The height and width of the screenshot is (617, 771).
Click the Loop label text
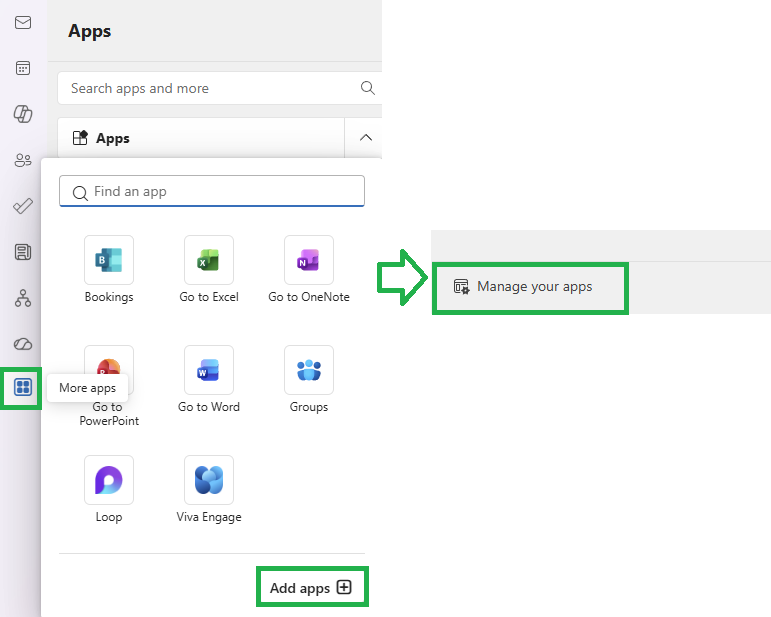109,517
